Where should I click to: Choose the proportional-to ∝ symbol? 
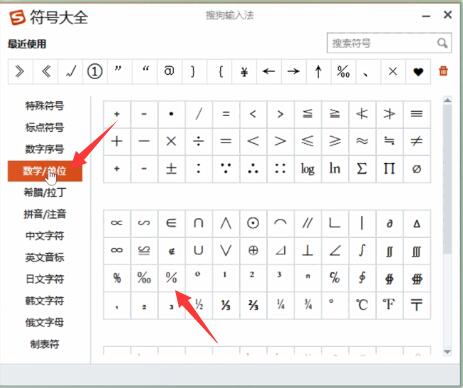click(117, 223)
